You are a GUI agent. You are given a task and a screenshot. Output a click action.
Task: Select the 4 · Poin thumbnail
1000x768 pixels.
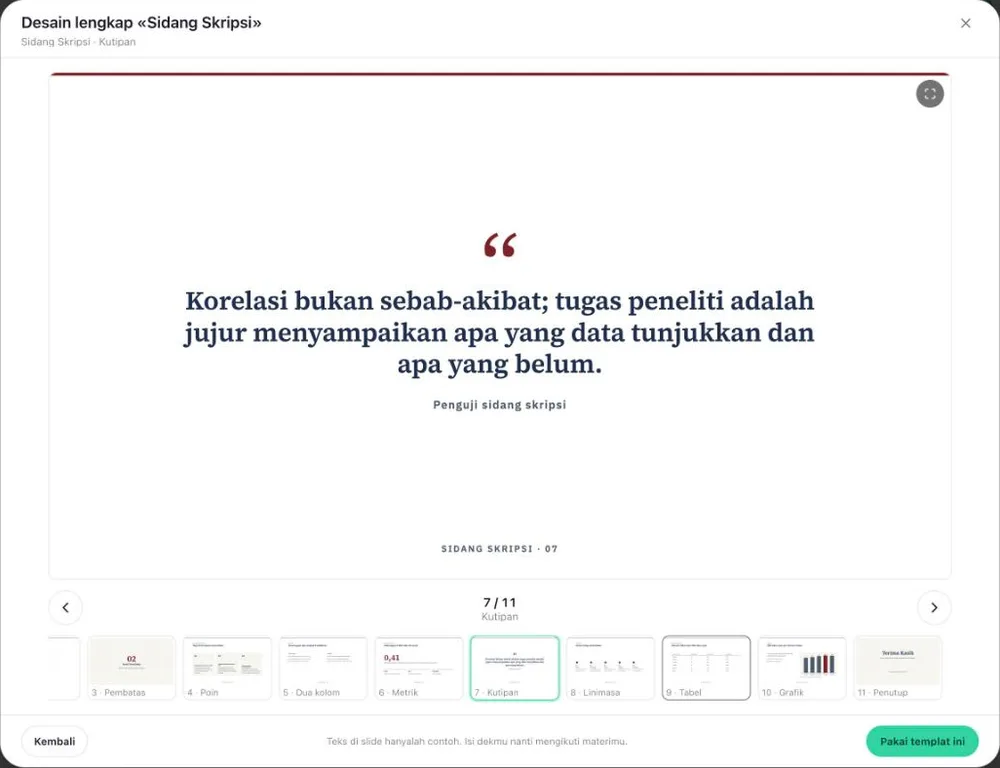(227, 668)
